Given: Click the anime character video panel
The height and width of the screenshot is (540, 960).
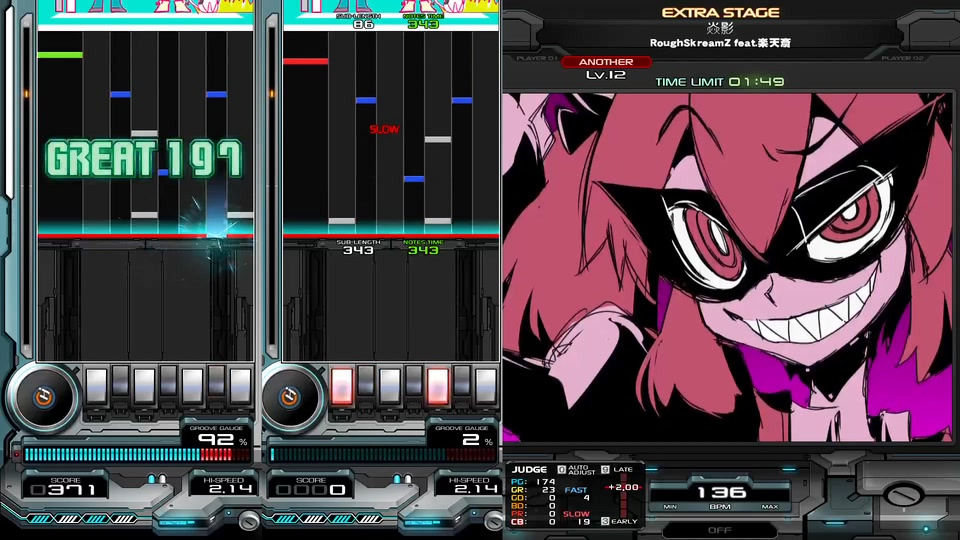Looking at the screenshot, I should click(x=727, y=267).
